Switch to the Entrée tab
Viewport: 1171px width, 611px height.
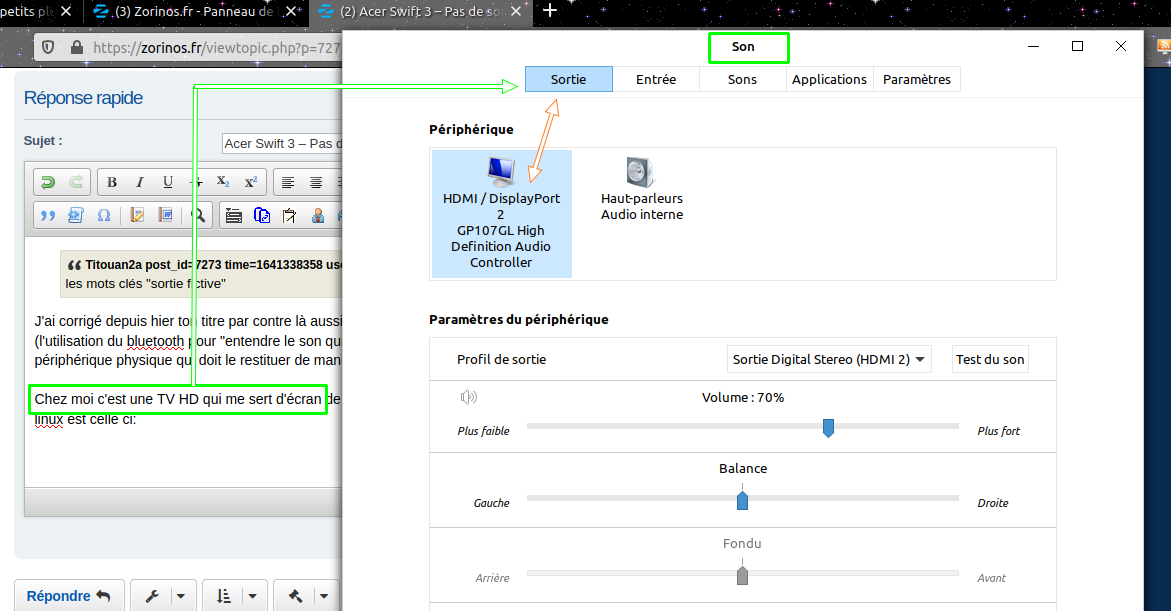pos(656,79)
